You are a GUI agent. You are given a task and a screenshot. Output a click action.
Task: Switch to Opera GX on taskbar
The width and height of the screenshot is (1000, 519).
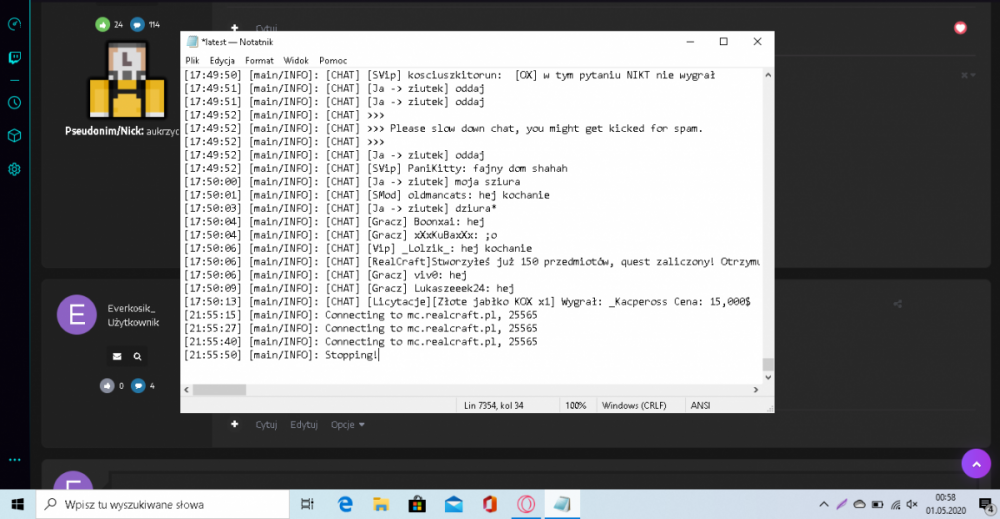(526, 504)
